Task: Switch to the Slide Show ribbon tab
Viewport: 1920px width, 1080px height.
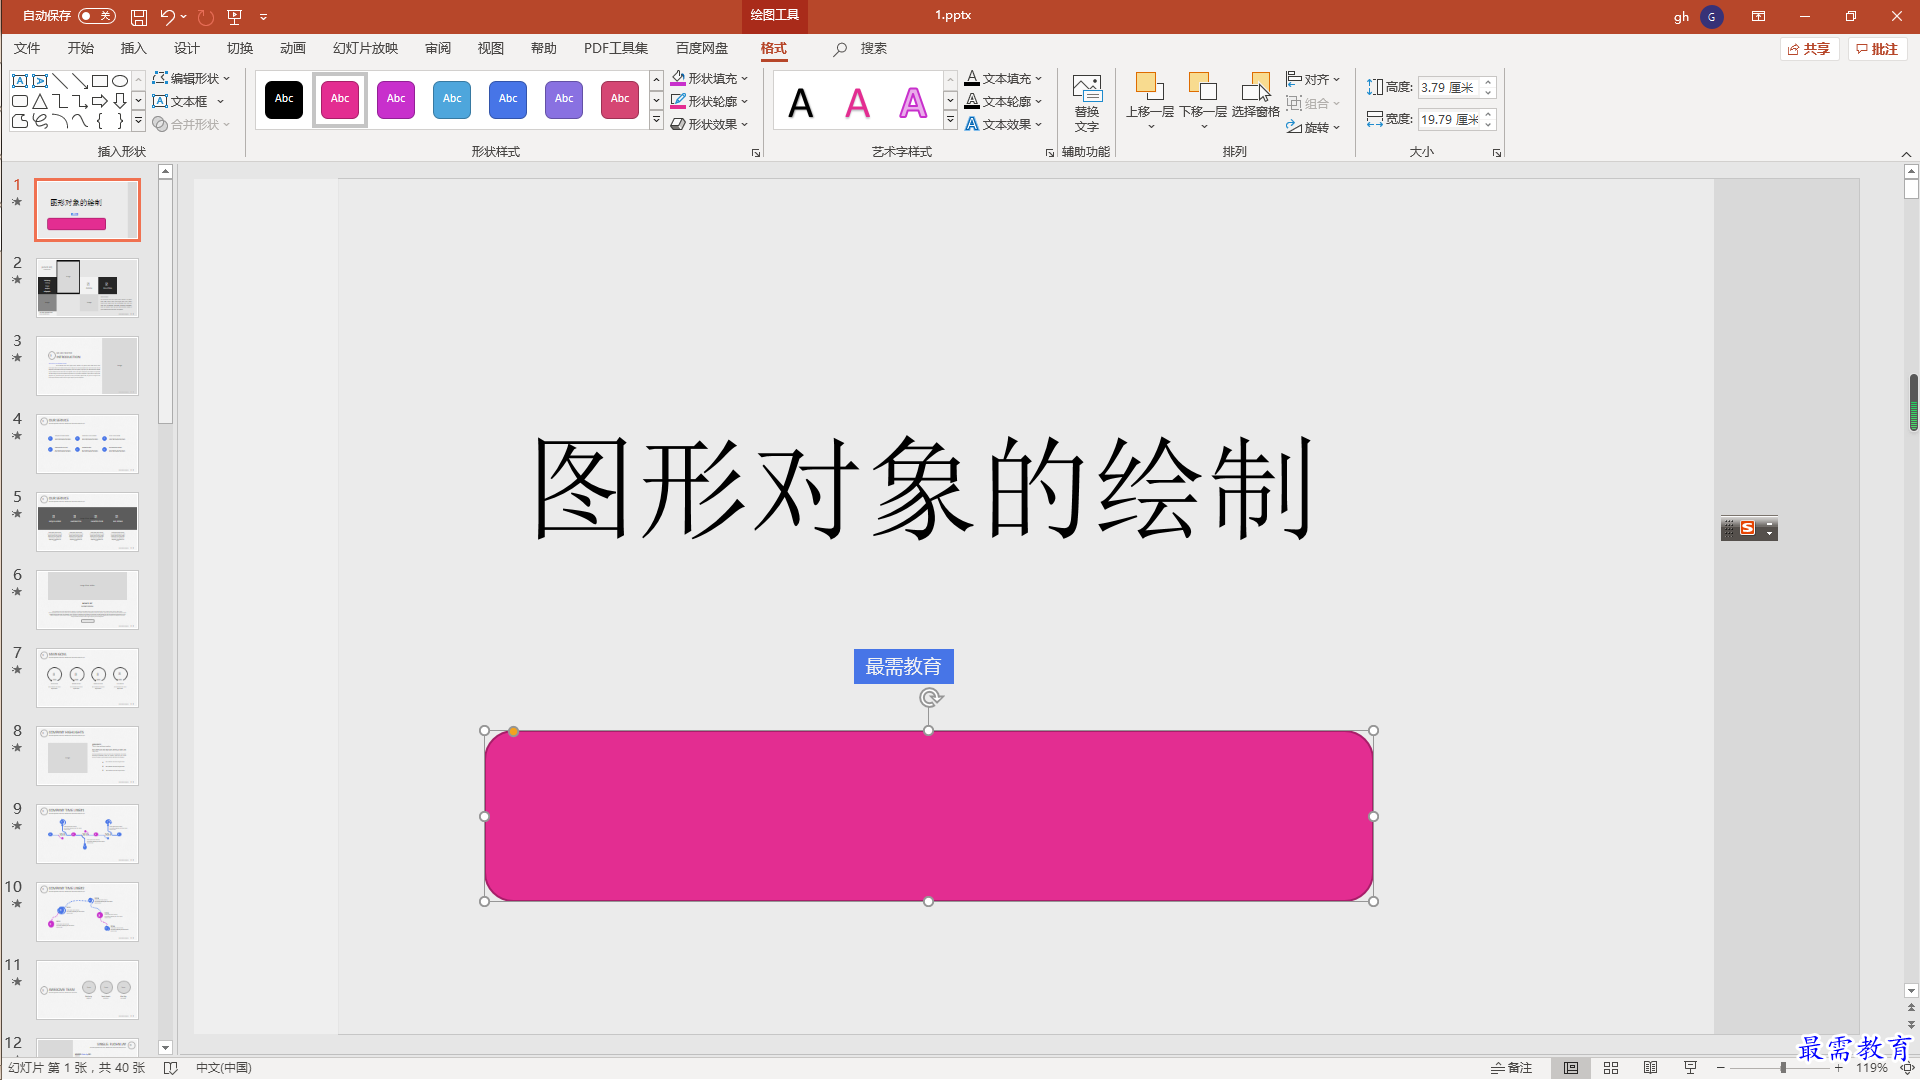Action: pyautogui.click(x=365, y=48)
